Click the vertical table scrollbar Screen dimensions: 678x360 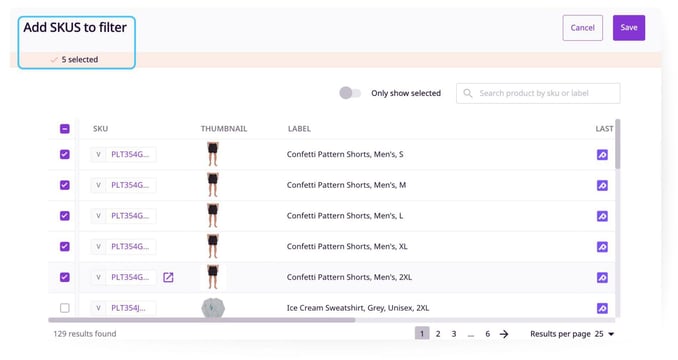pos(618,144)
